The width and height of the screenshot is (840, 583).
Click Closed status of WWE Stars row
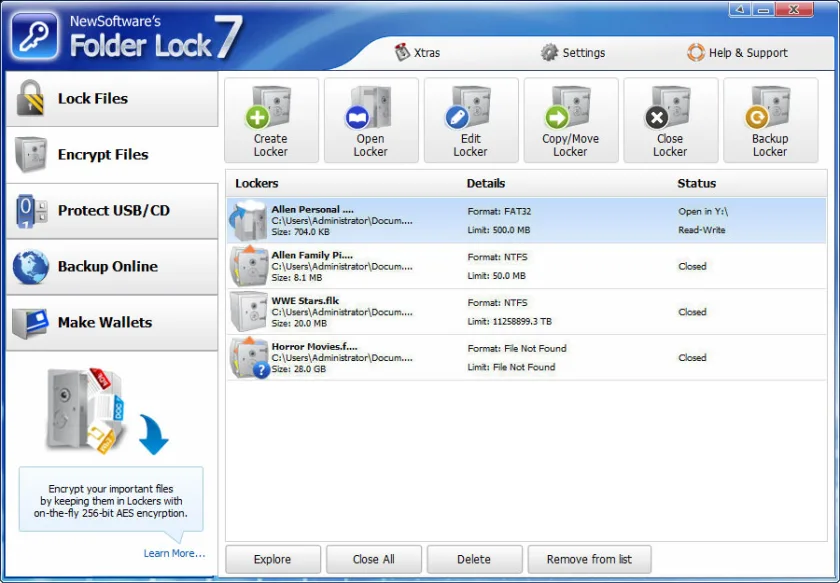tap(692, 312)
